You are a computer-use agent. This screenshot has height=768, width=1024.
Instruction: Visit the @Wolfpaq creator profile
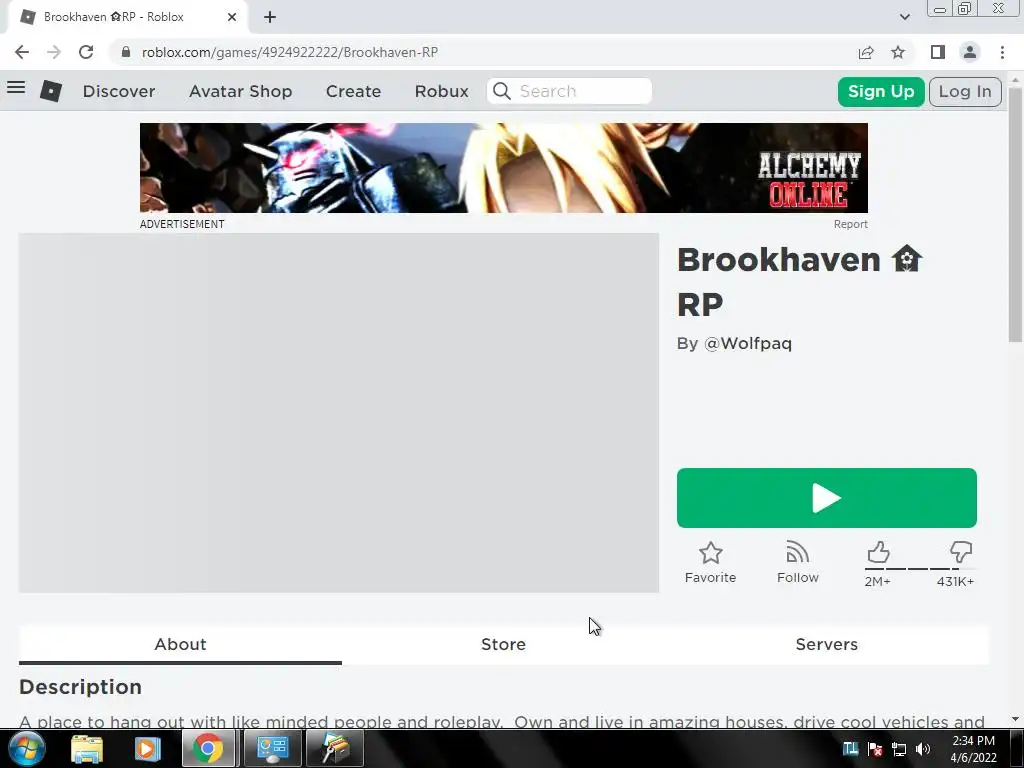(x=748, y=344)
